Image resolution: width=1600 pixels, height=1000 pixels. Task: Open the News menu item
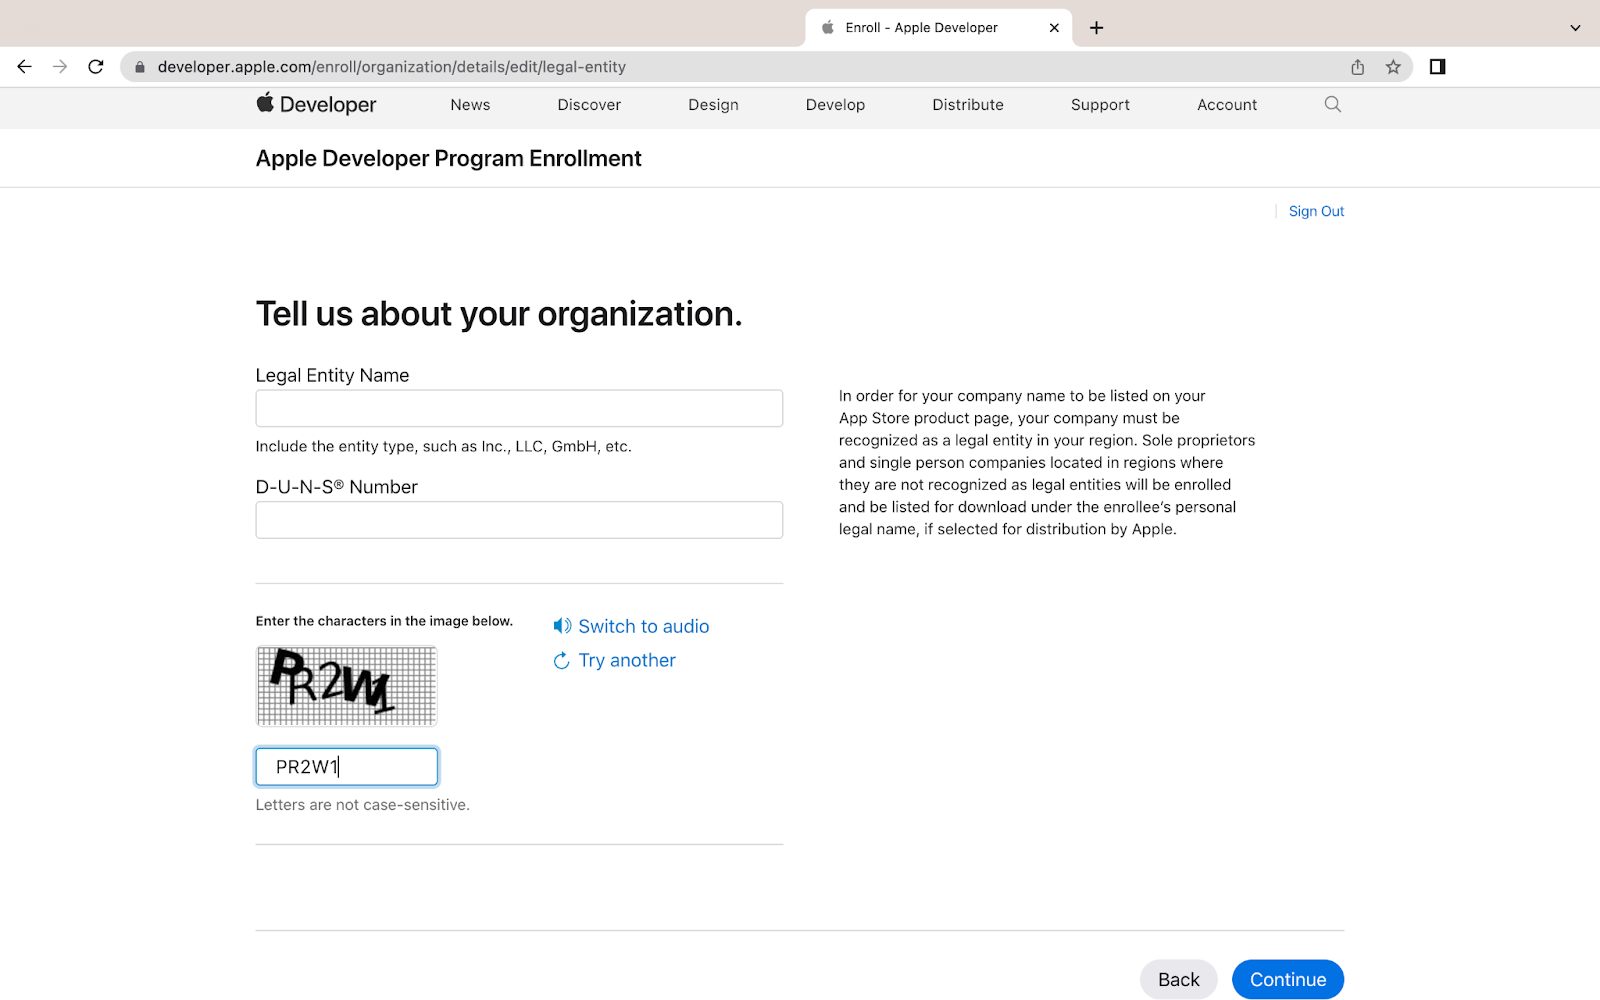pyautogui.click(x=470, y=105)
